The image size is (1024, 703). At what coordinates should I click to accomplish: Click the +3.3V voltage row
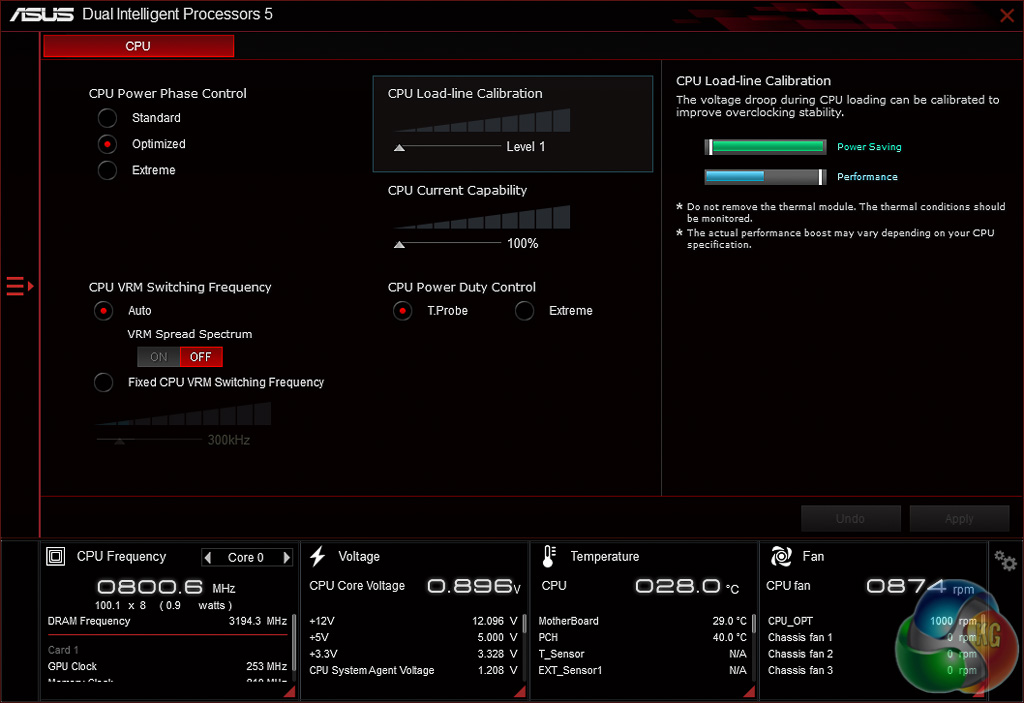tap(413, 654)
